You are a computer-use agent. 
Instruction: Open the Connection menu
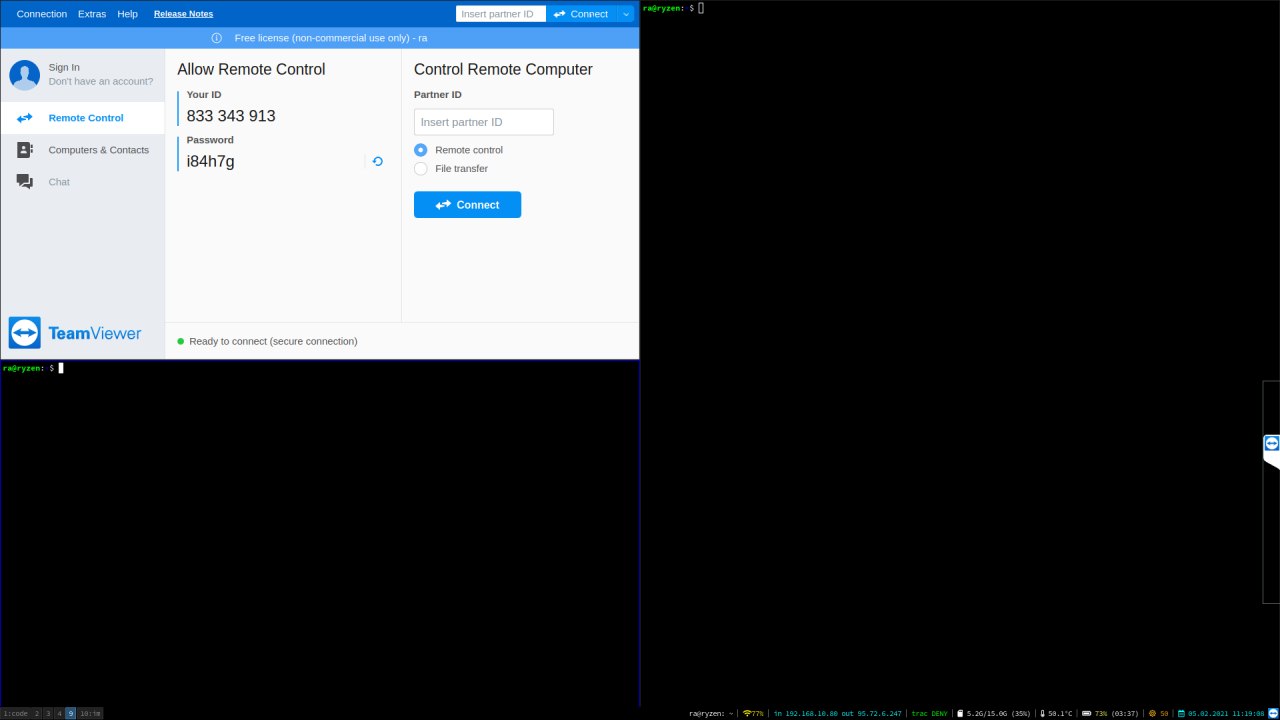pos(42,14)
